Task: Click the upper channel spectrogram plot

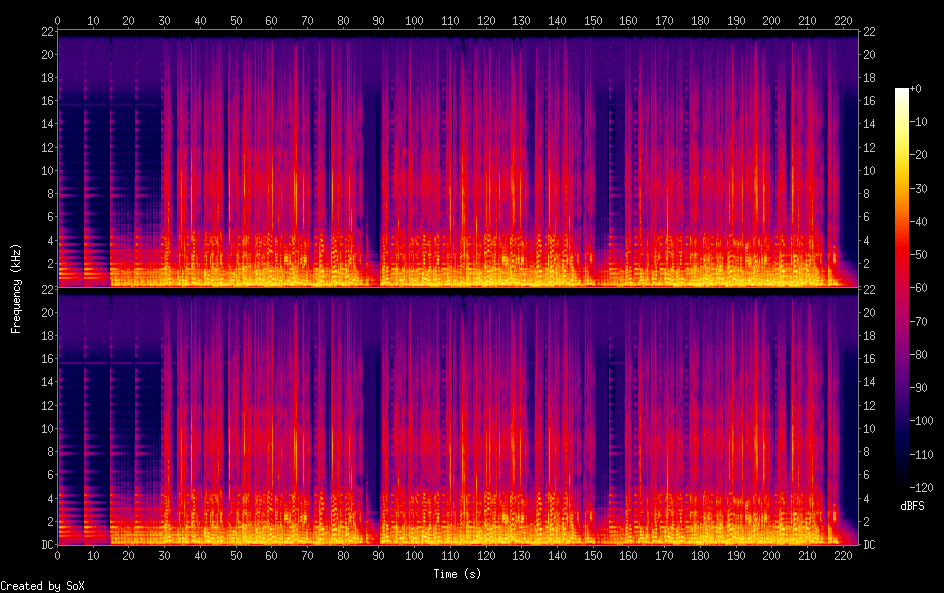Action: (458, 158)
